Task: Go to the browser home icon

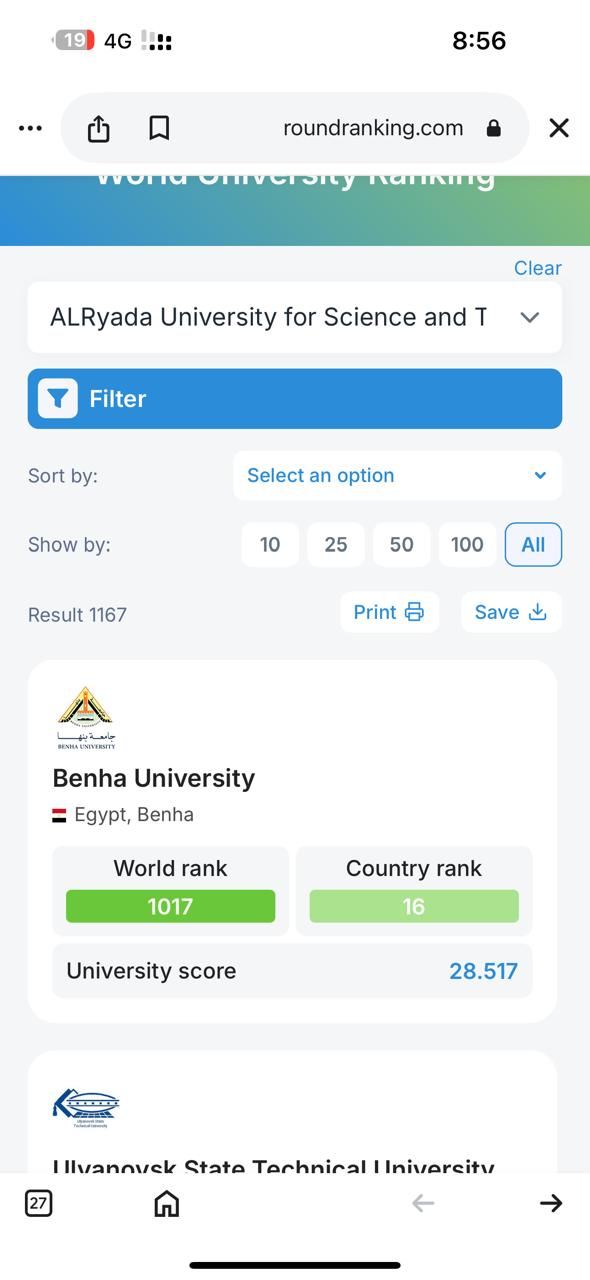Action: [x=167, y=1202]
